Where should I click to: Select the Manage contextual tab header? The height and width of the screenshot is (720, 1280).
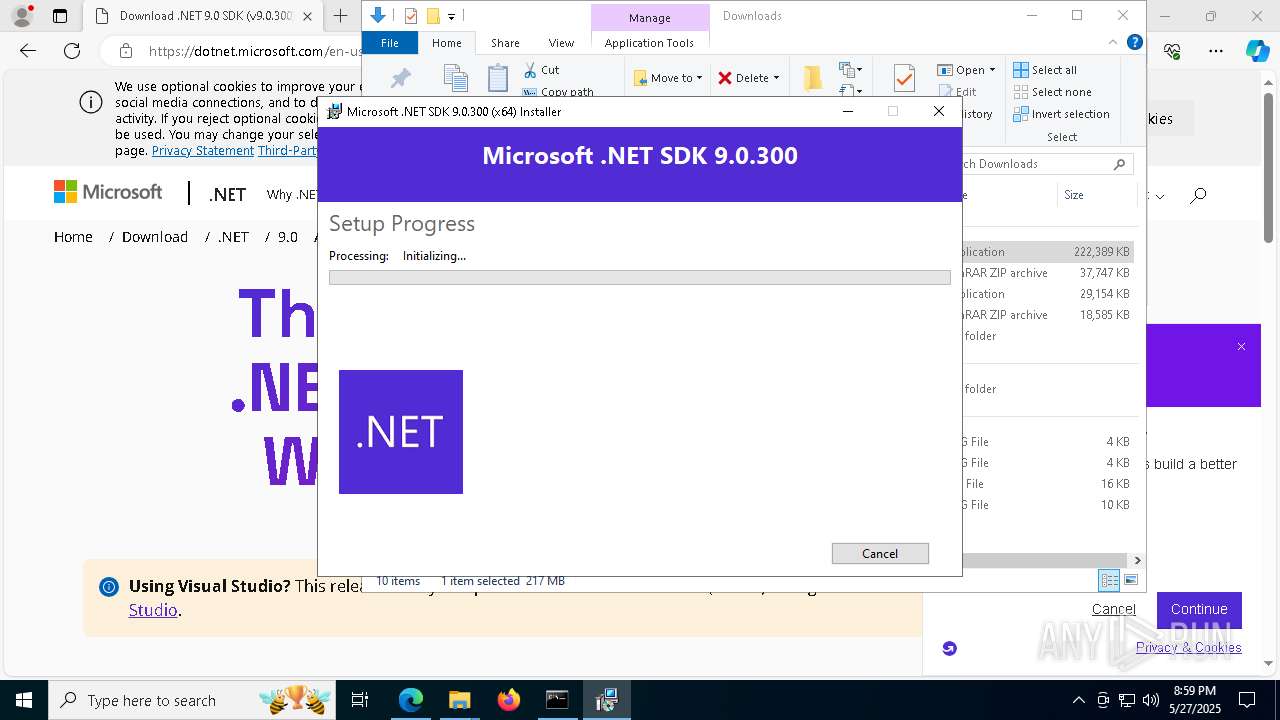[x=650, y=17]
